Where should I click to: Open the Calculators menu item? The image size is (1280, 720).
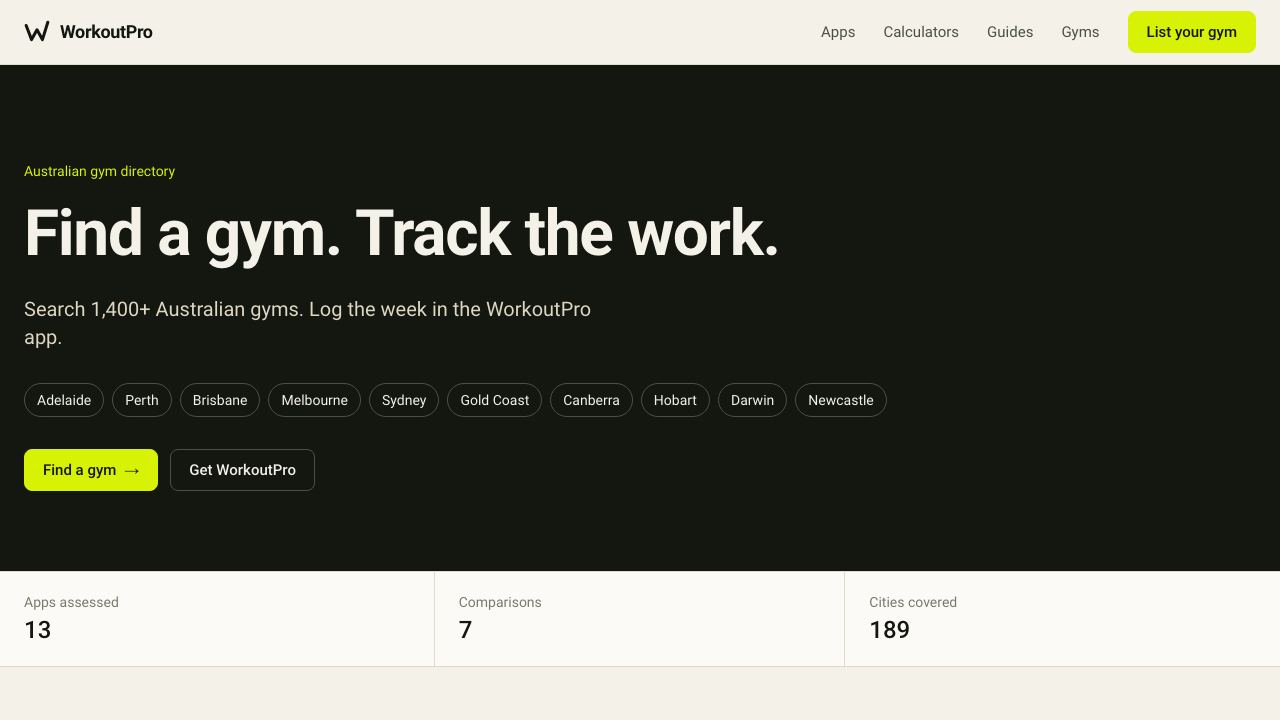(921, 32)
